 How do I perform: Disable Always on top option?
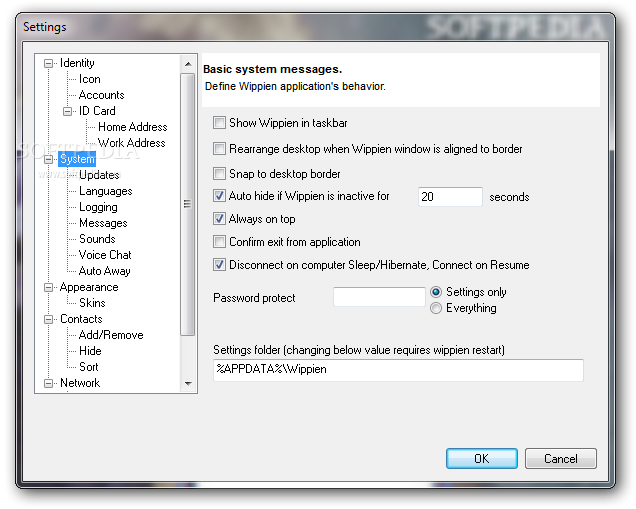(219, 219)
